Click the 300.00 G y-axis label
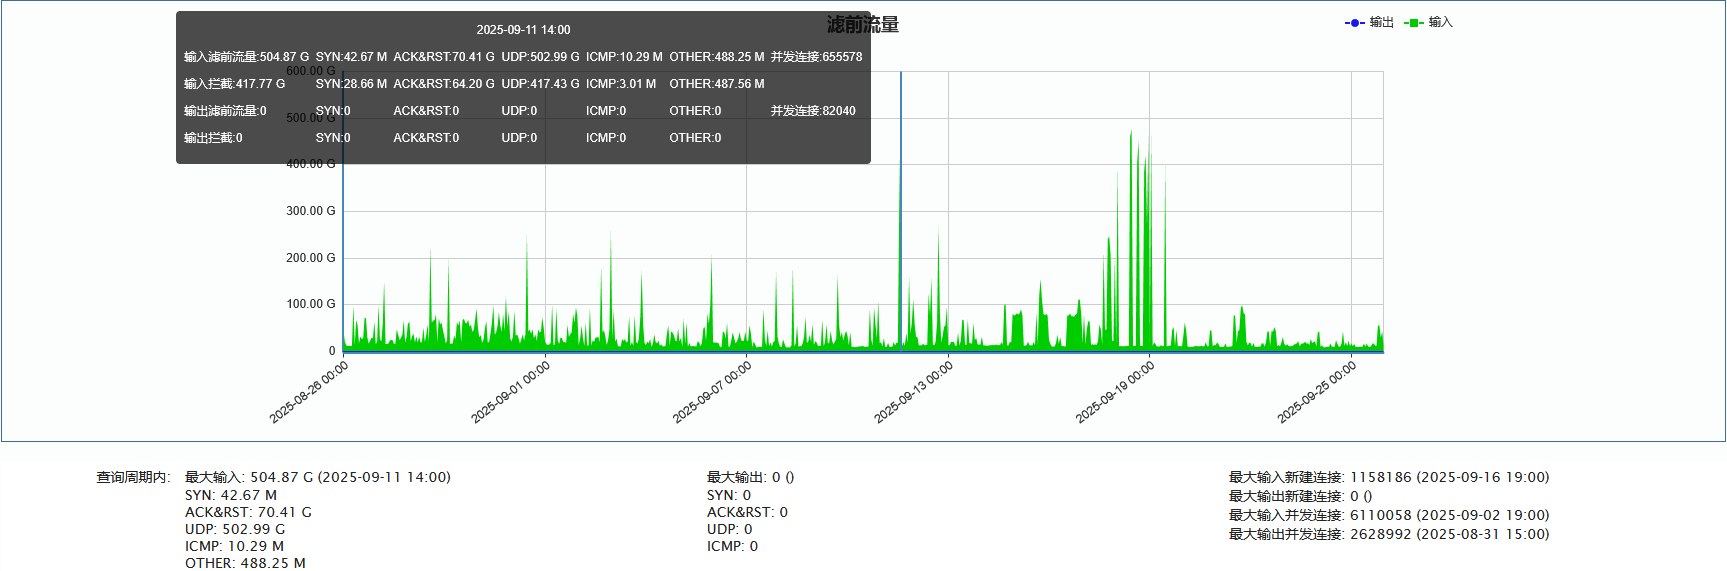 click(311, 211)
